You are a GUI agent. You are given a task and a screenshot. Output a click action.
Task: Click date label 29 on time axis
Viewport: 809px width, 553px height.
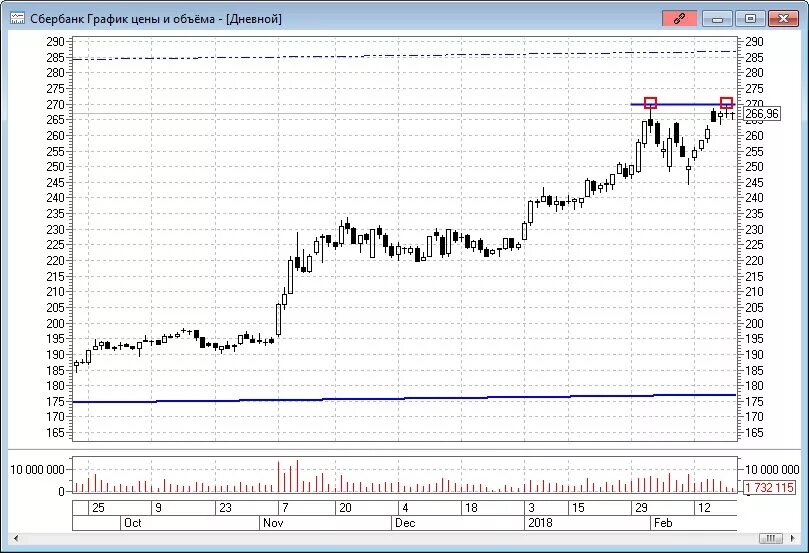point(641,508)
